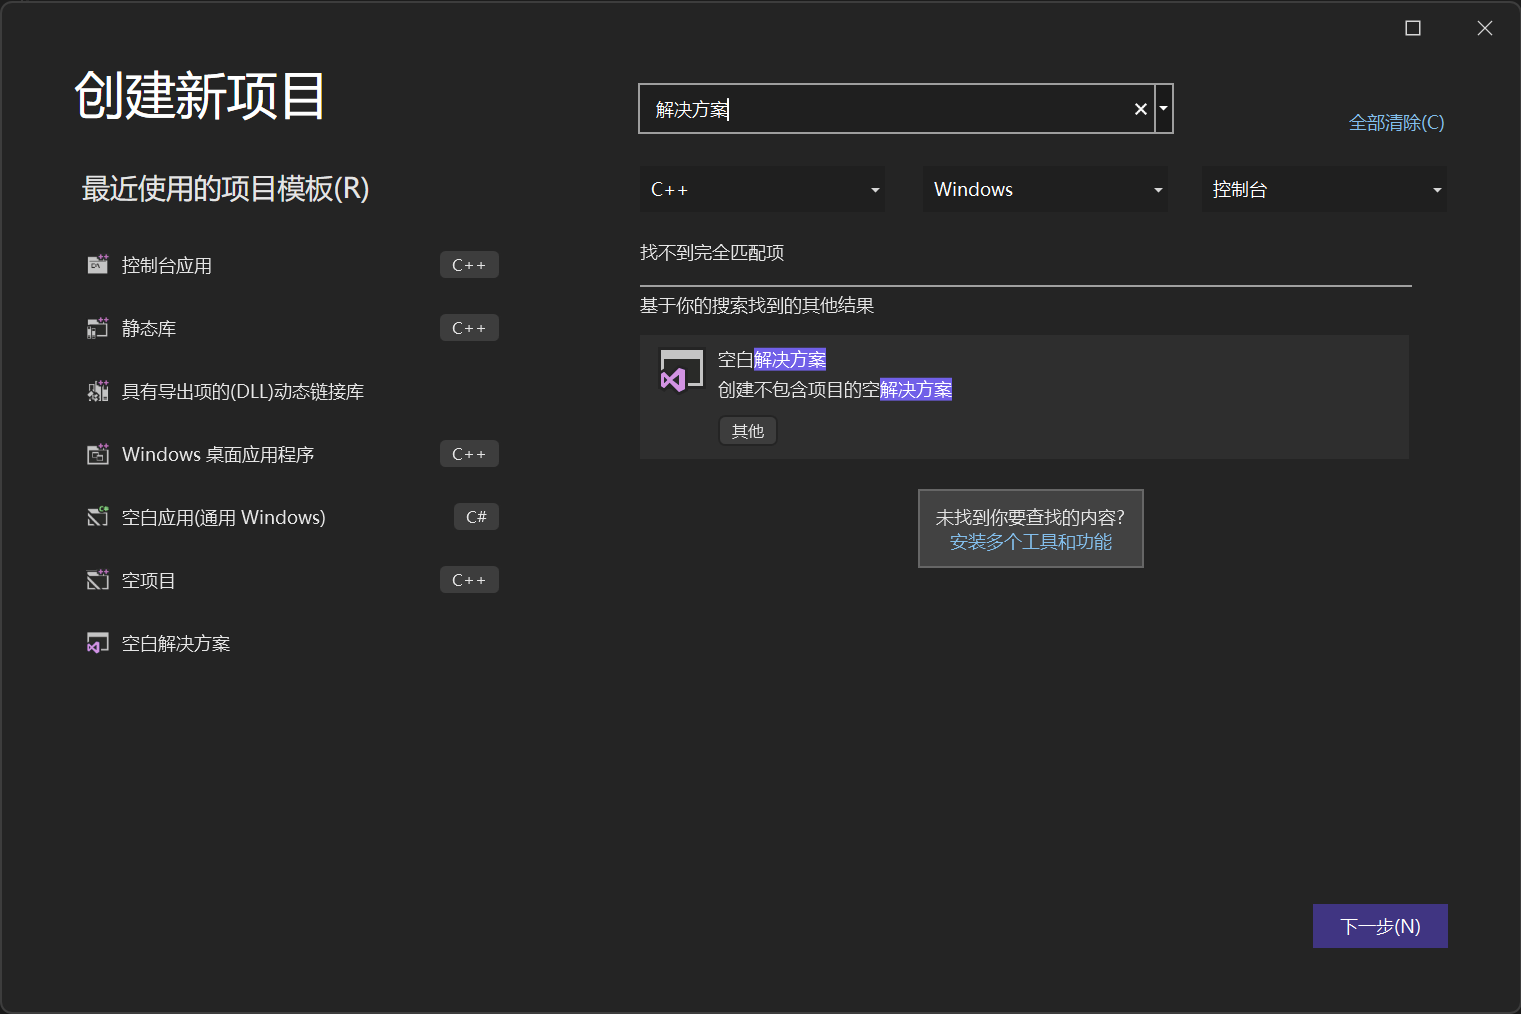Click the 创建不包含项目的空解决方案 description

[835, 389]
